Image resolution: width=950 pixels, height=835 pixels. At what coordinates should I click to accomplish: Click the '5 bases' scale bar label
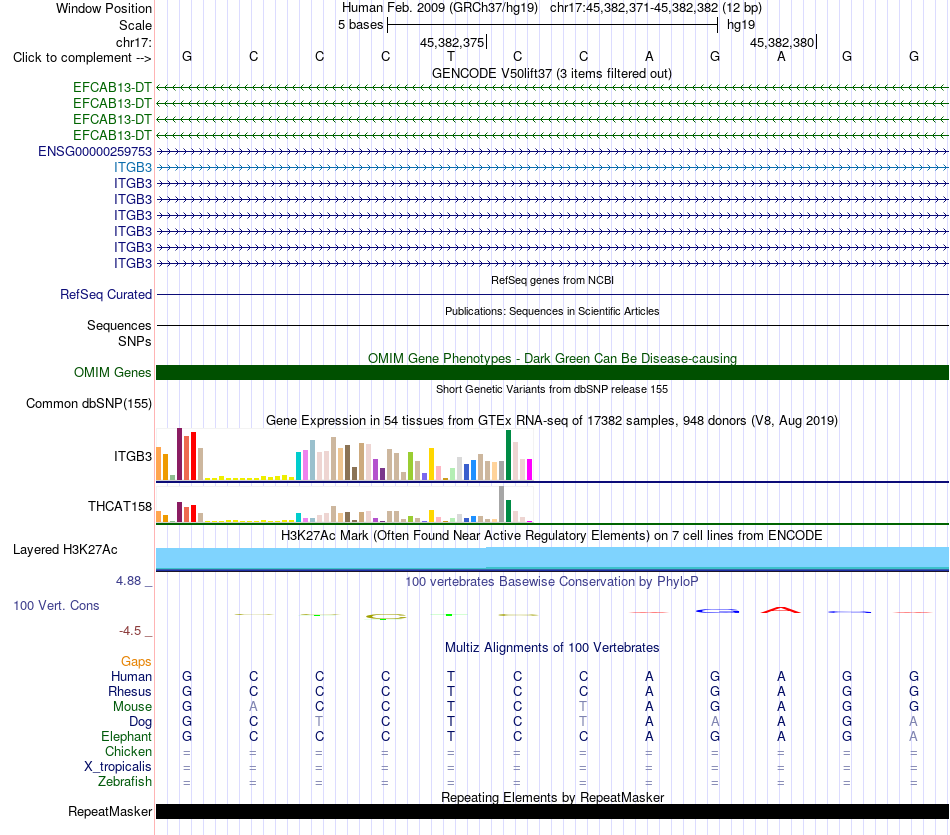pyautogui.click(x=360, y=25)
